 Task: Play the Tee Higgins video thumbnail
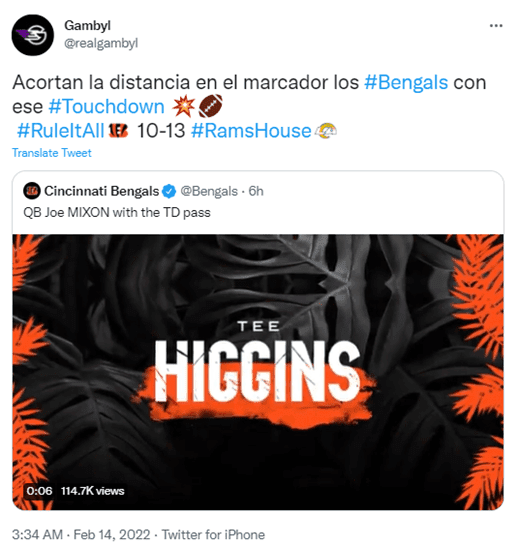[x=258, y=372]
